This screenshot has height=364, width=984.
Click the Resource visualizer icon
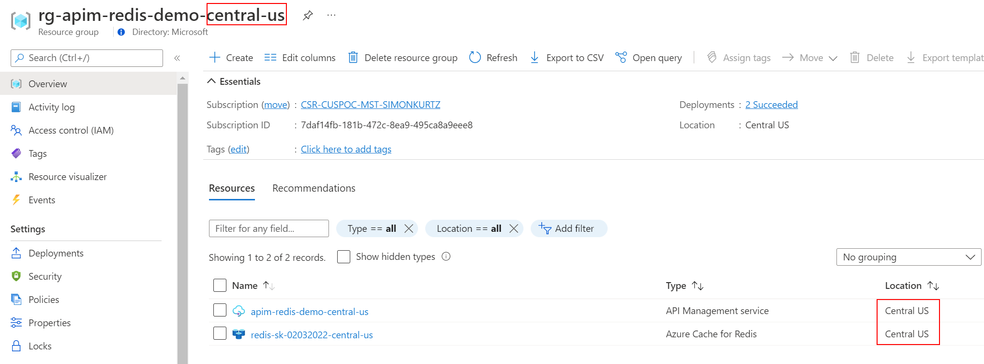click(17, 177)
